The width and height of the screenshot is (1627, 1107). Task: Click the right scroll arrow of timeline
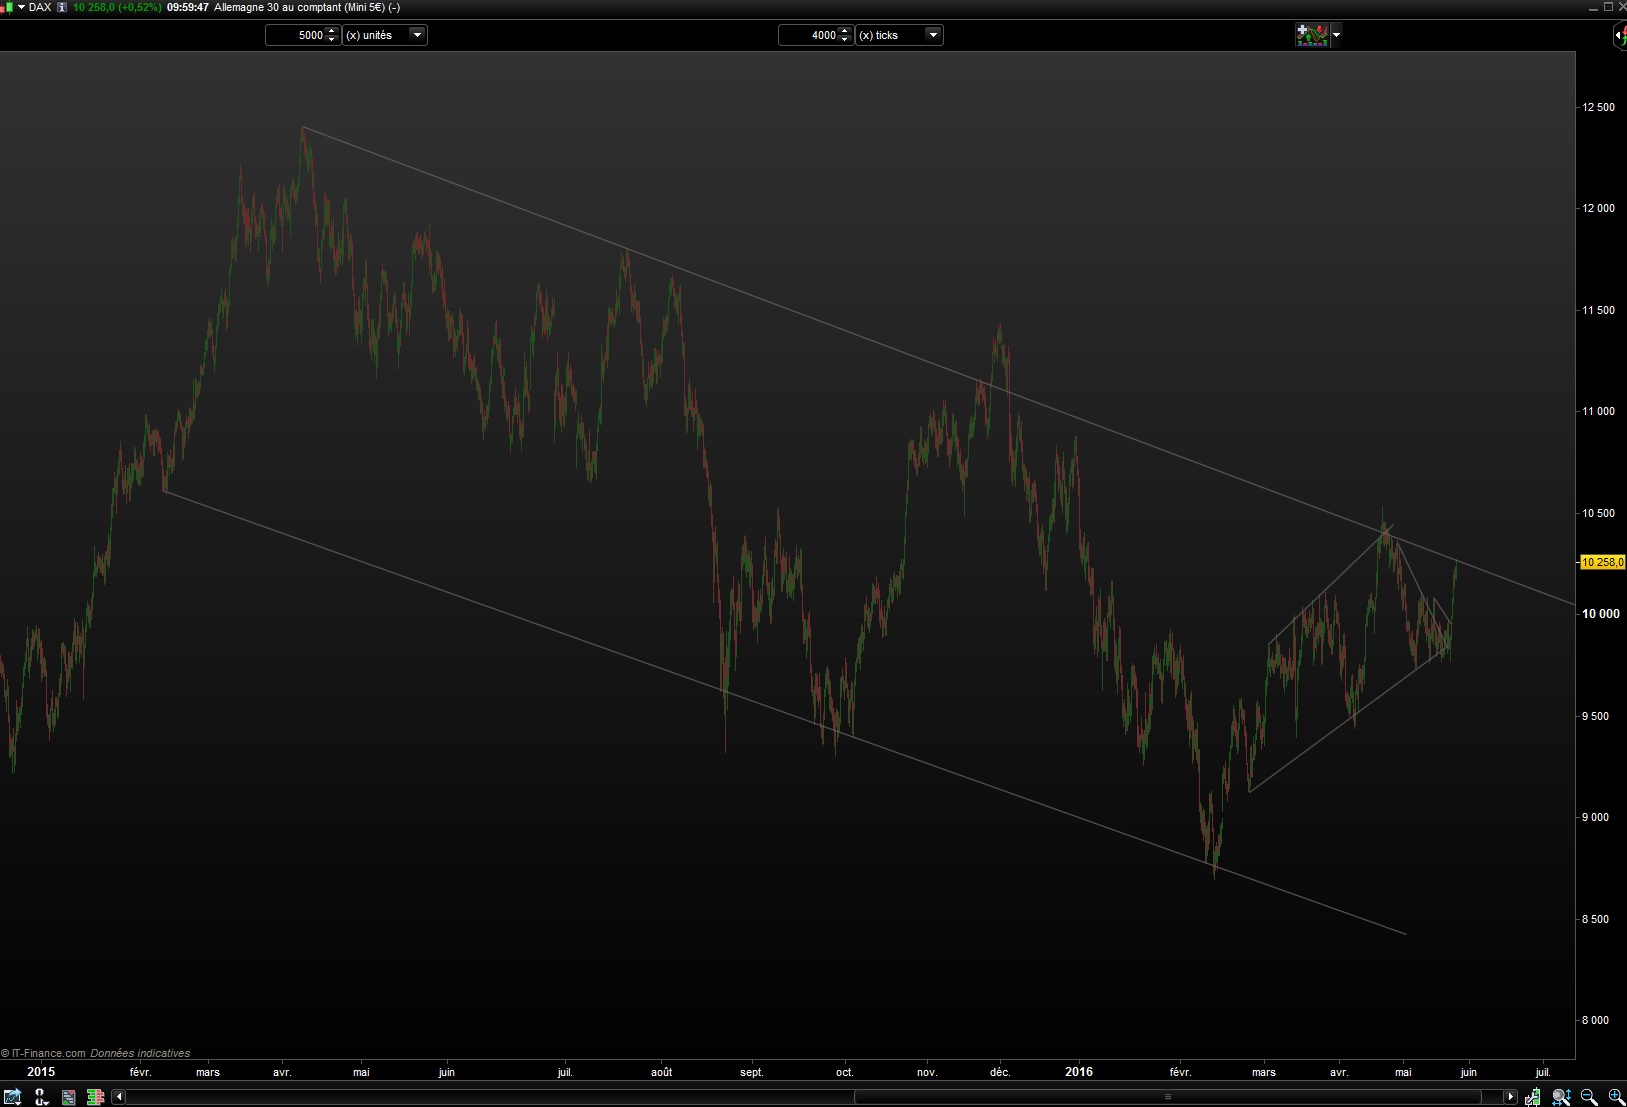[x=1511, y=1097]
